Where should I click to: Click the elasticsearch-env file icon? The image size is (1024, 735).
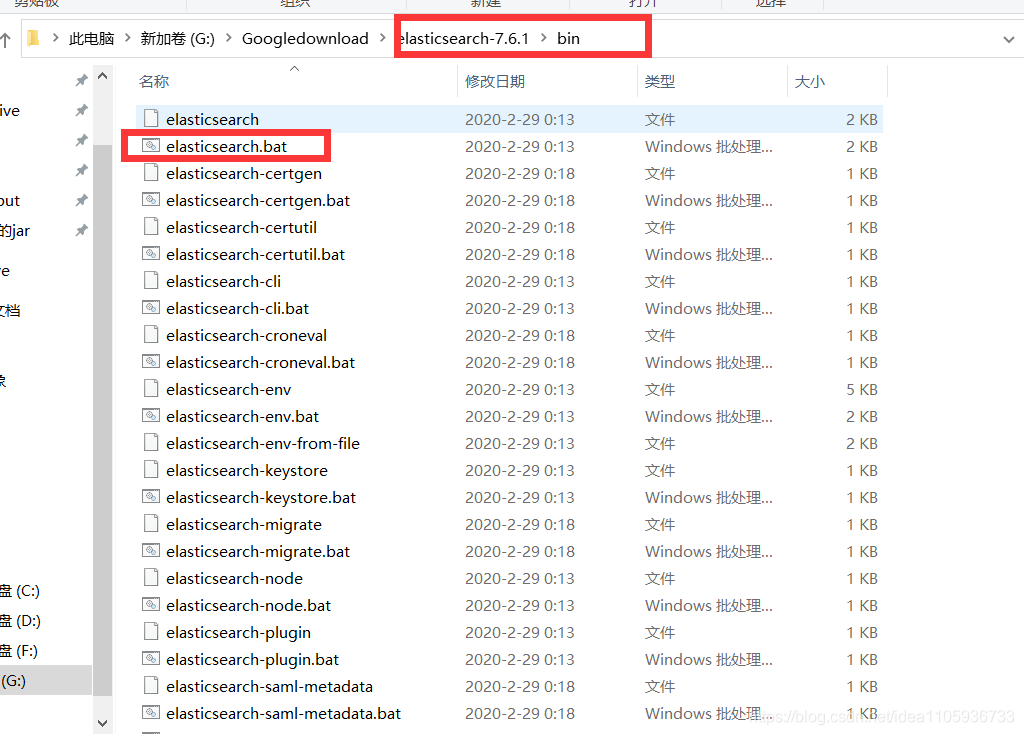coord(151,389)
